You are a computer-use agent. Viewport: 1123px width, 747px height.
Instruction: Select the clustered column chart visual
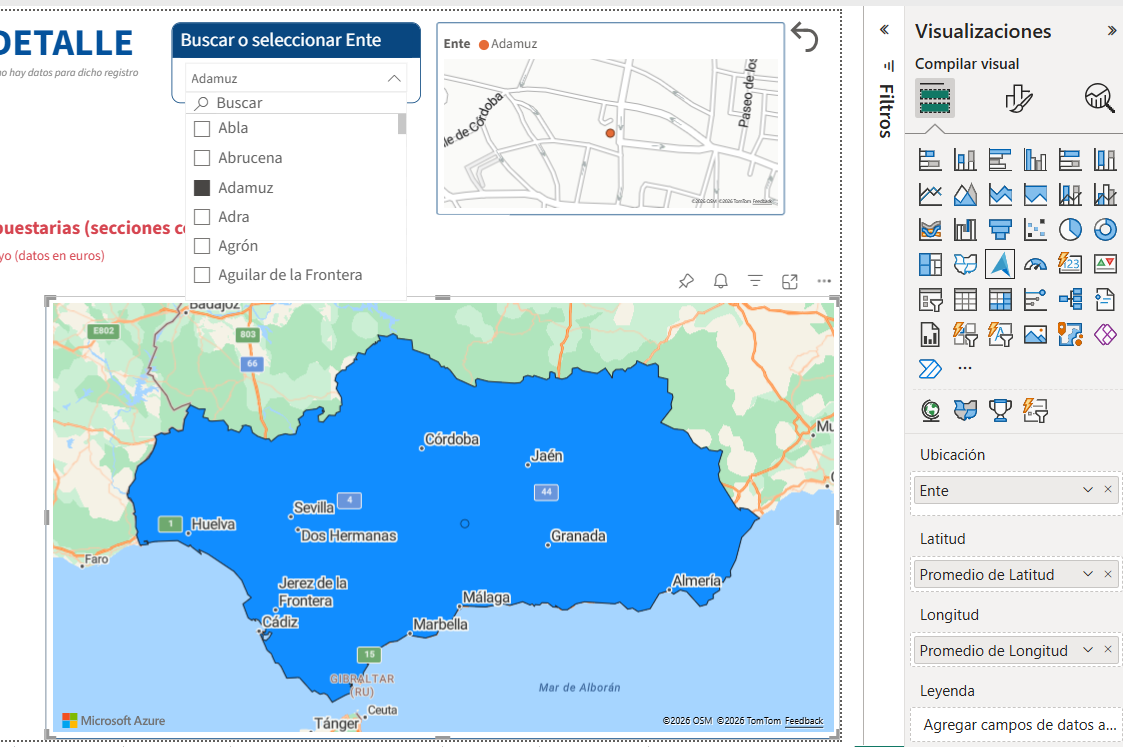(x=1035, y=159)
